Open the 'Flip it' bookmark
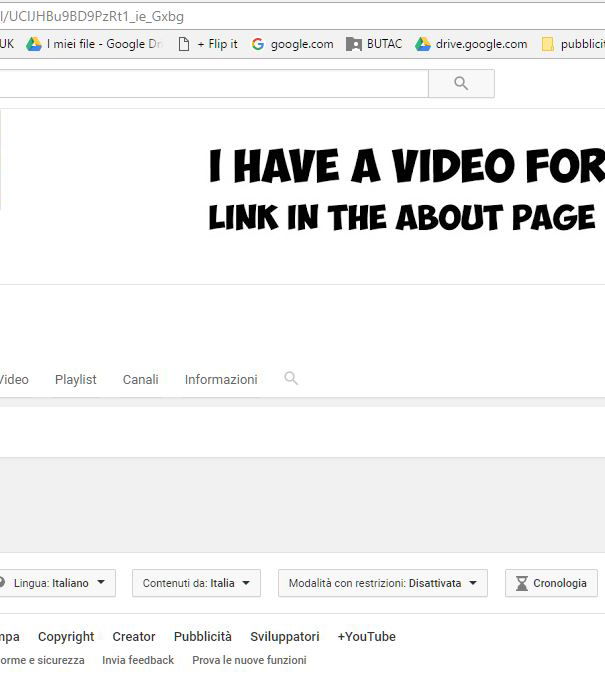Screen dimensions: 605x682 [x=207, y=44]
